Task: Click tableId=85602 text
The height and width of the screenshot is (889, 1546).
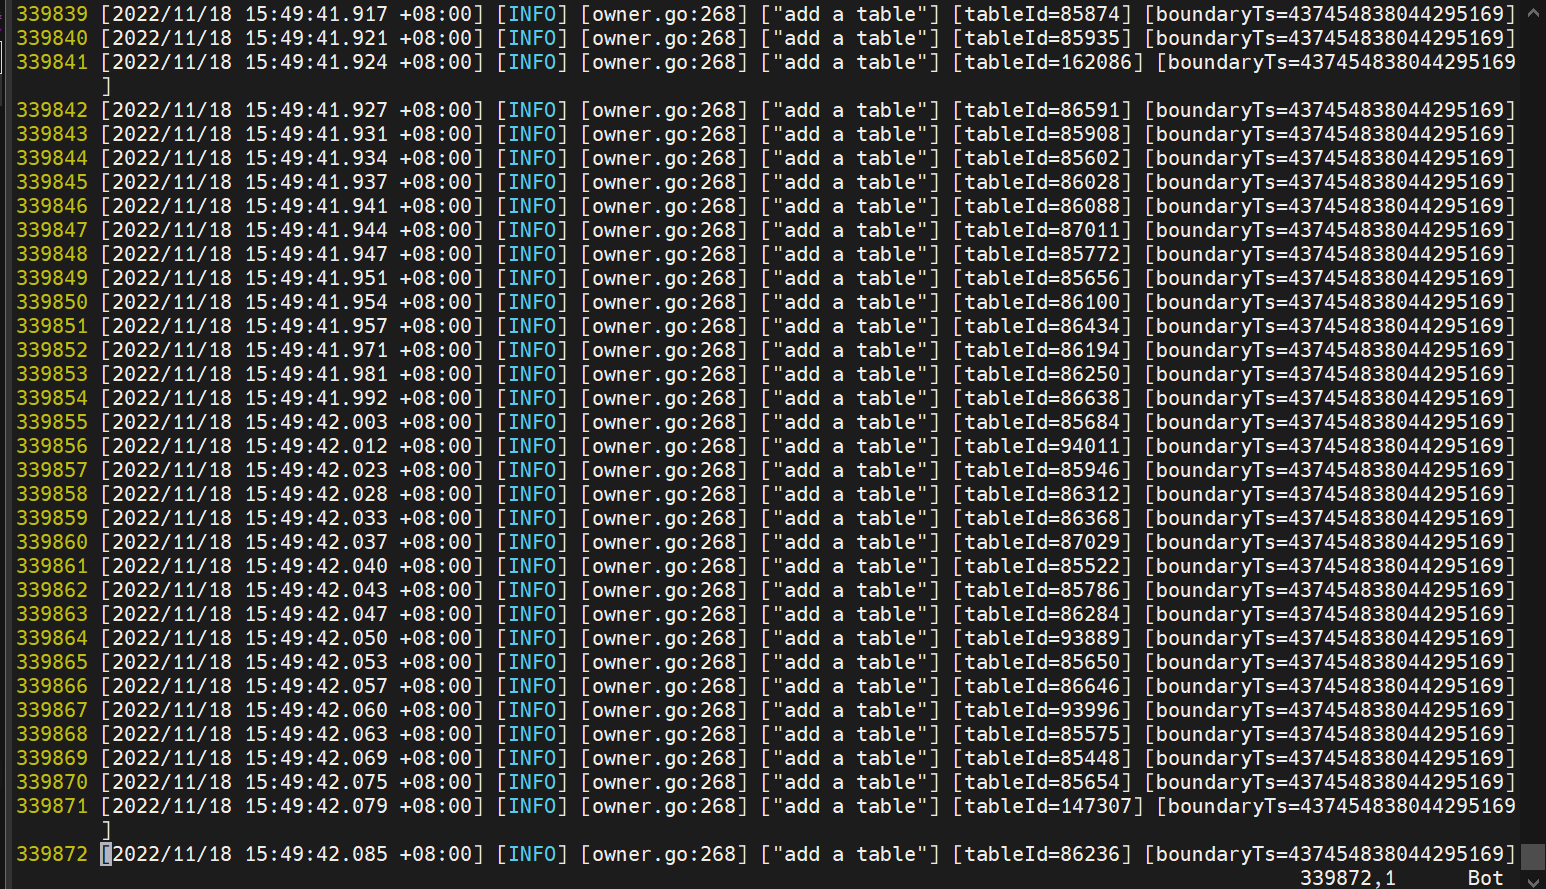Action: point(1043,158)
